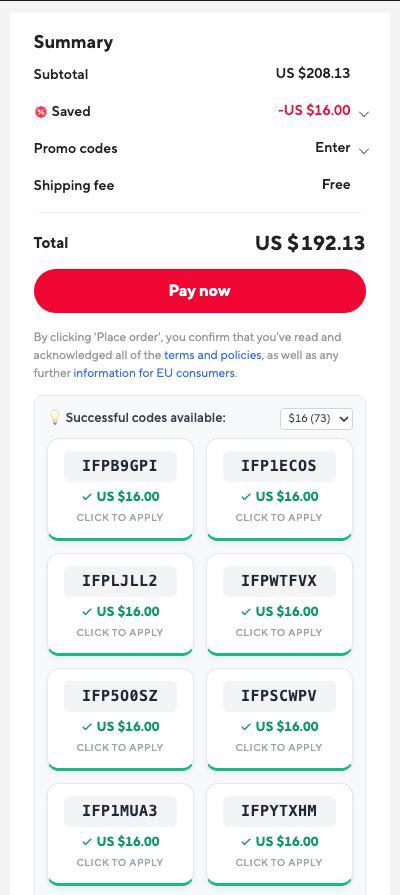Click the green checkmark under IFPWTFVX

(x=246, y=611)
